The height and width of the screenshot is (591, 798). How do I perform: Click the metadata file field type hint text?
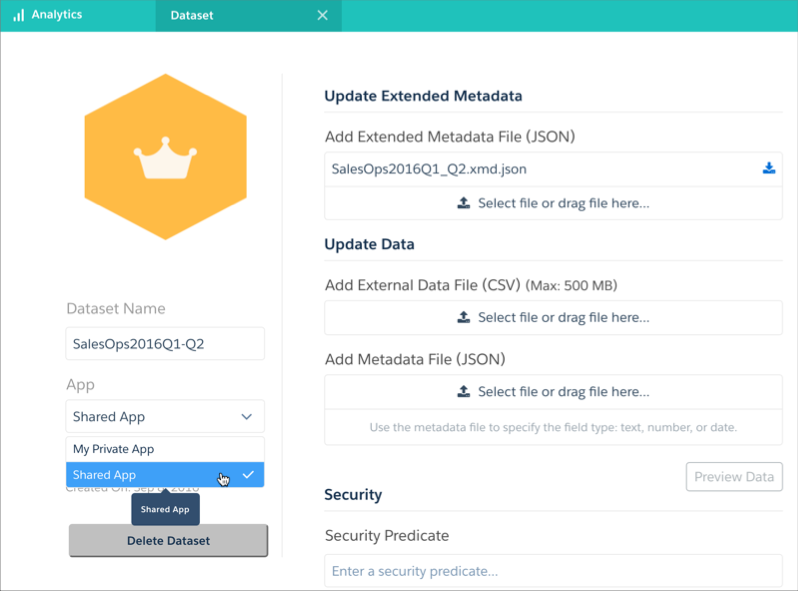point(553,427)
